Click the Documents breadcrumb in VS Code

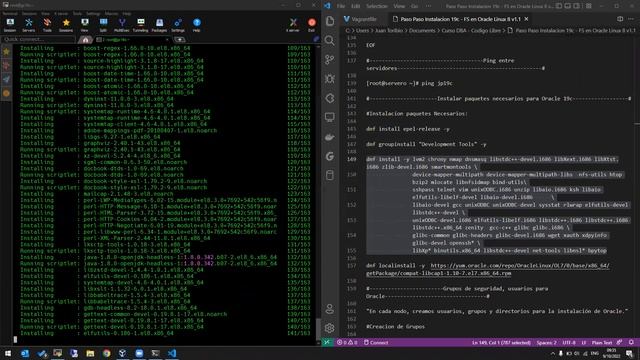click(421, 31)
